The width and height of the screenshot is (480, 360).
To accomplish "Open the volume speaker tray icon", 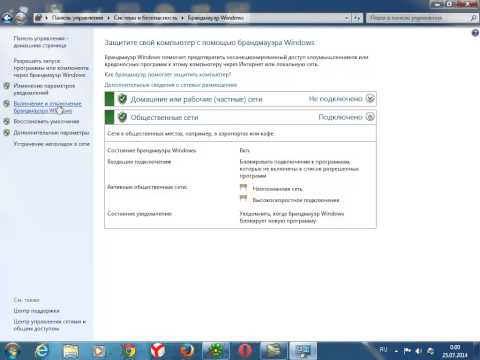I will 419,351.
